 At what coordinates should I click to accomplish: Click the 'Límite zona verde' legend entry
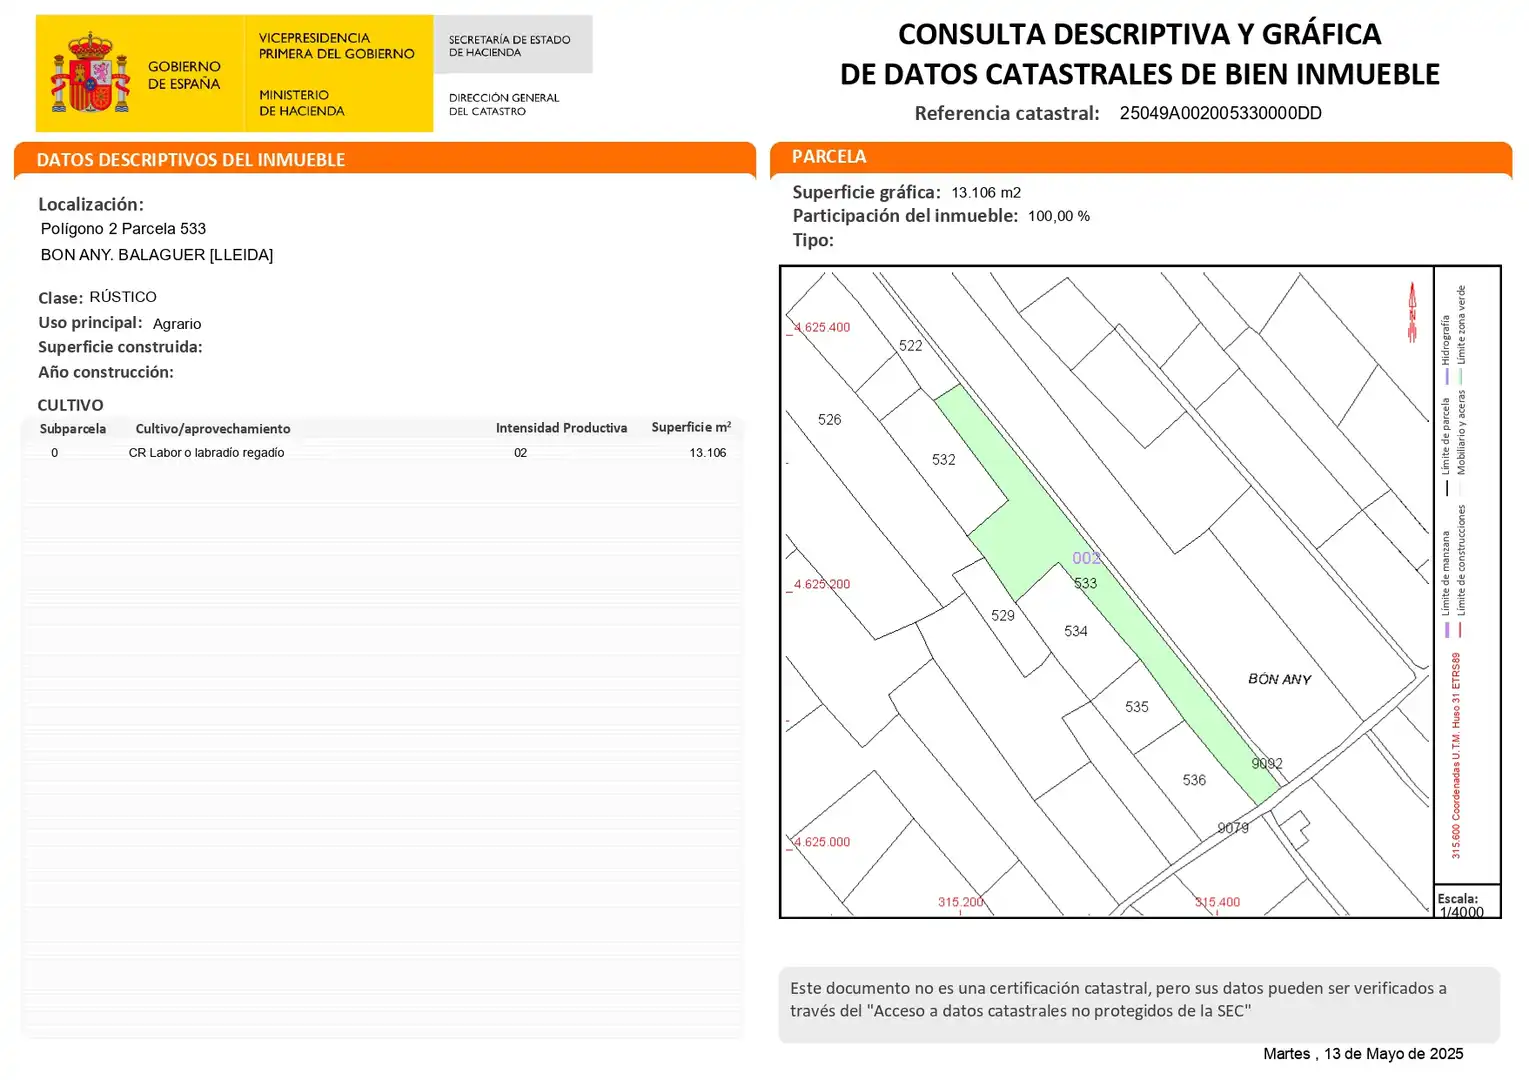[x=1461, y=335]
